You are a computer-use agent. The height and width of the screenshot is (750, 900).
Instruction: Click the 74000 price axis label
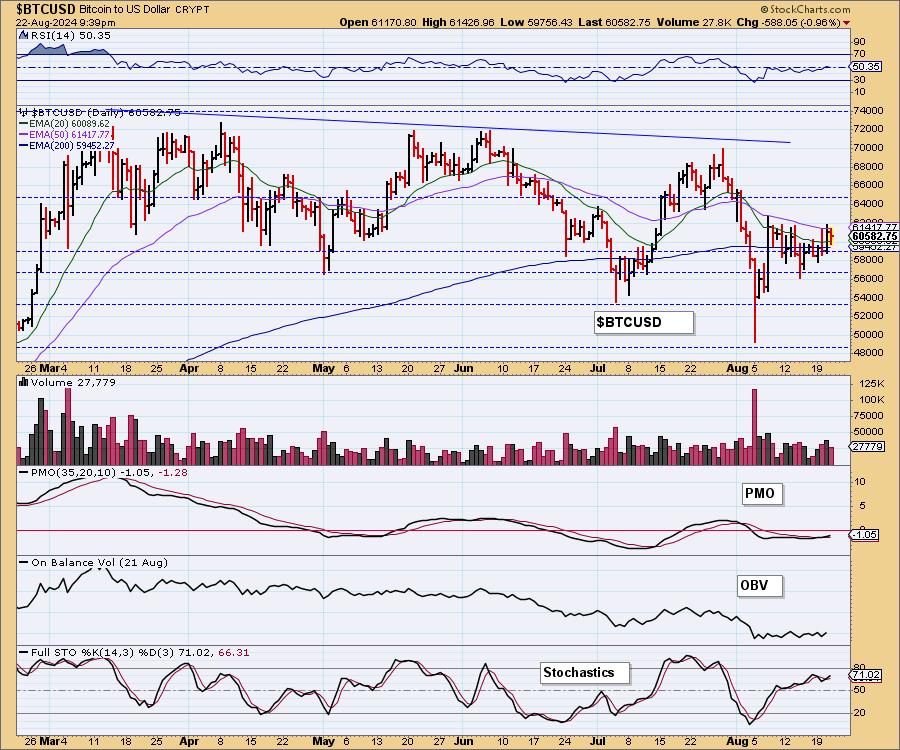pyautogui.click(x=868, y=110)
